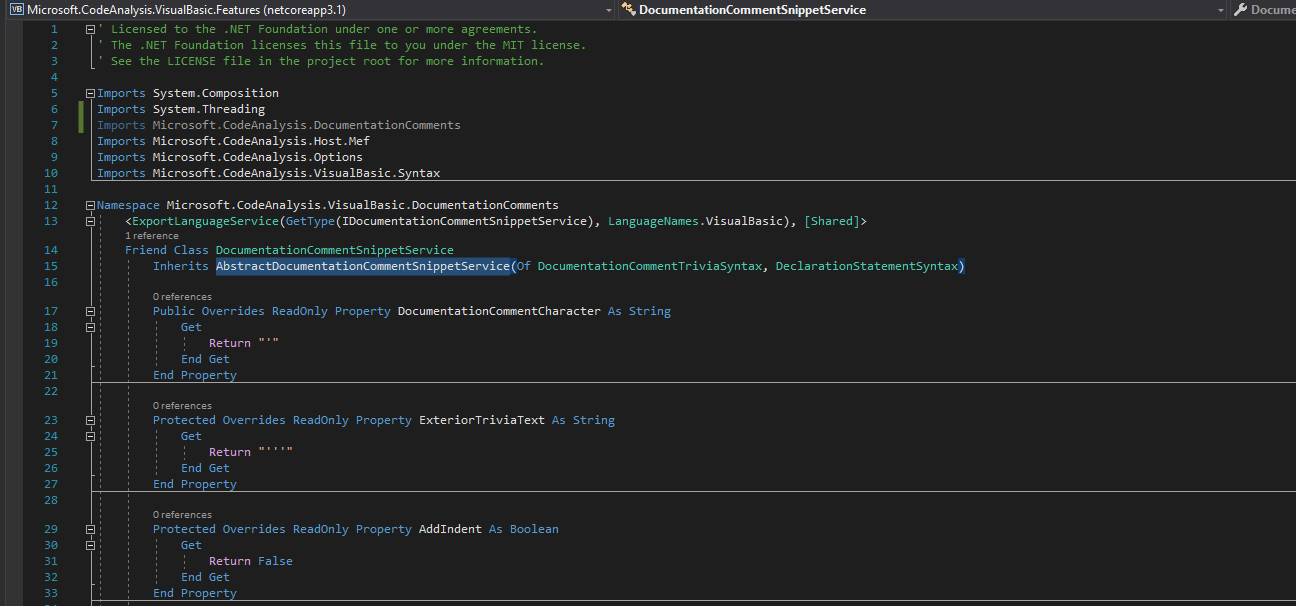Click the collapse icon beside the Imports block
Screen dimensions: 1296x606
89,92
